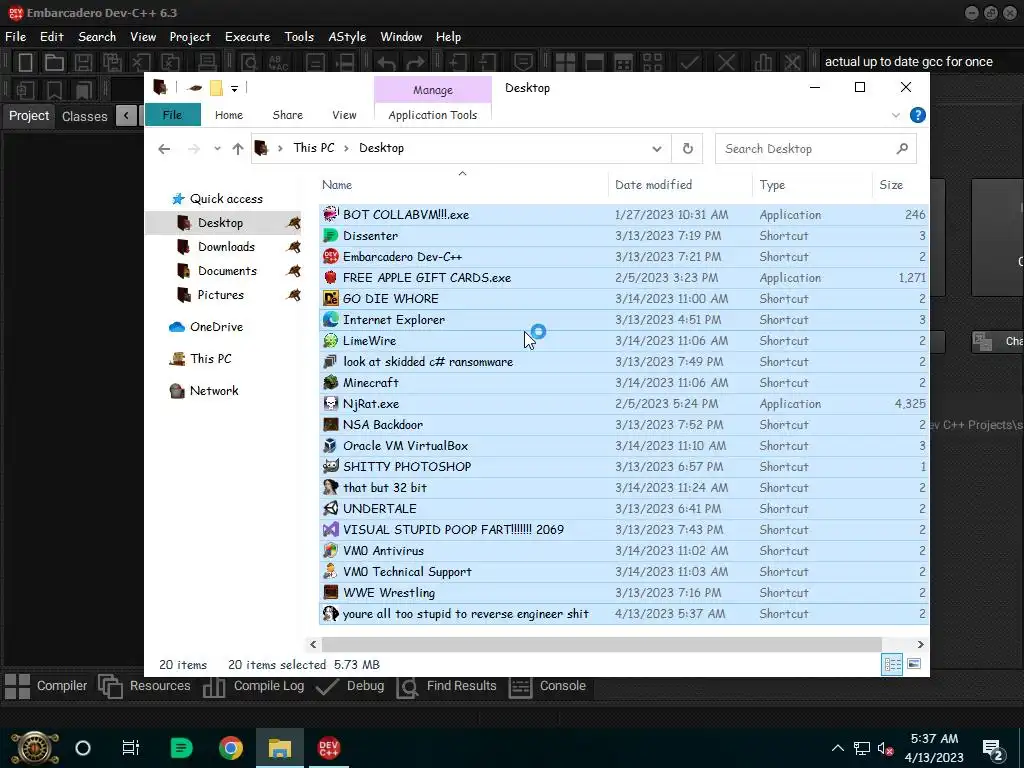Select the UNDERTALE shortcut icon
The image size is (1024, 768).
pyautogui.click(x=330, y=508)
